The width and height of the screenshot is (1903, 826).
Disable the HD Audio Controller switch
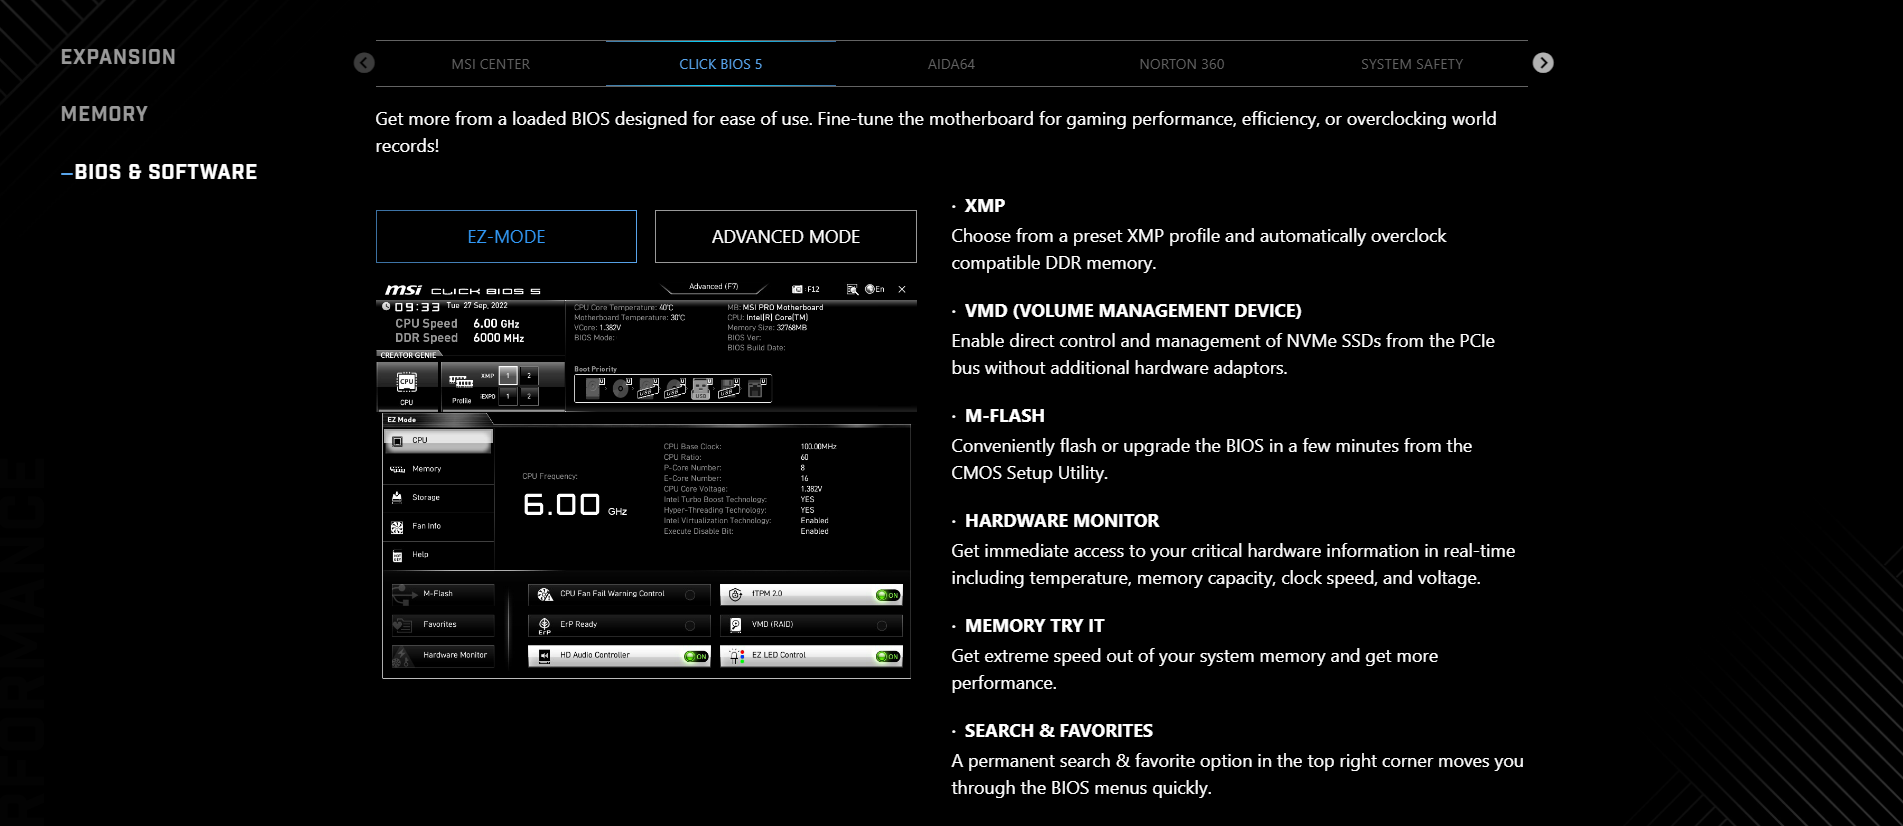[x=695, y=657]
